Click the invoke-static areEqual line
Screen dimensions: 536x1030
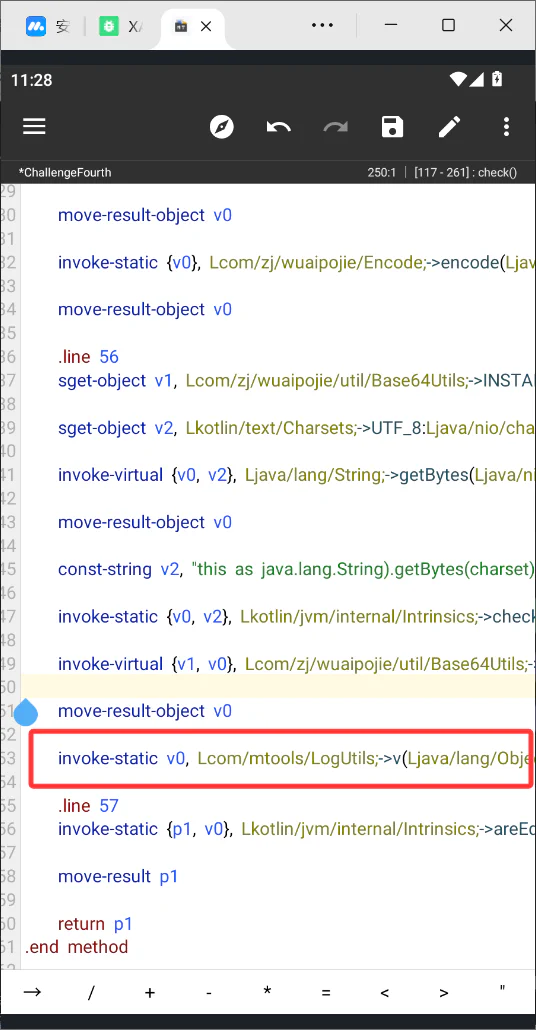(x=297, y=830)
